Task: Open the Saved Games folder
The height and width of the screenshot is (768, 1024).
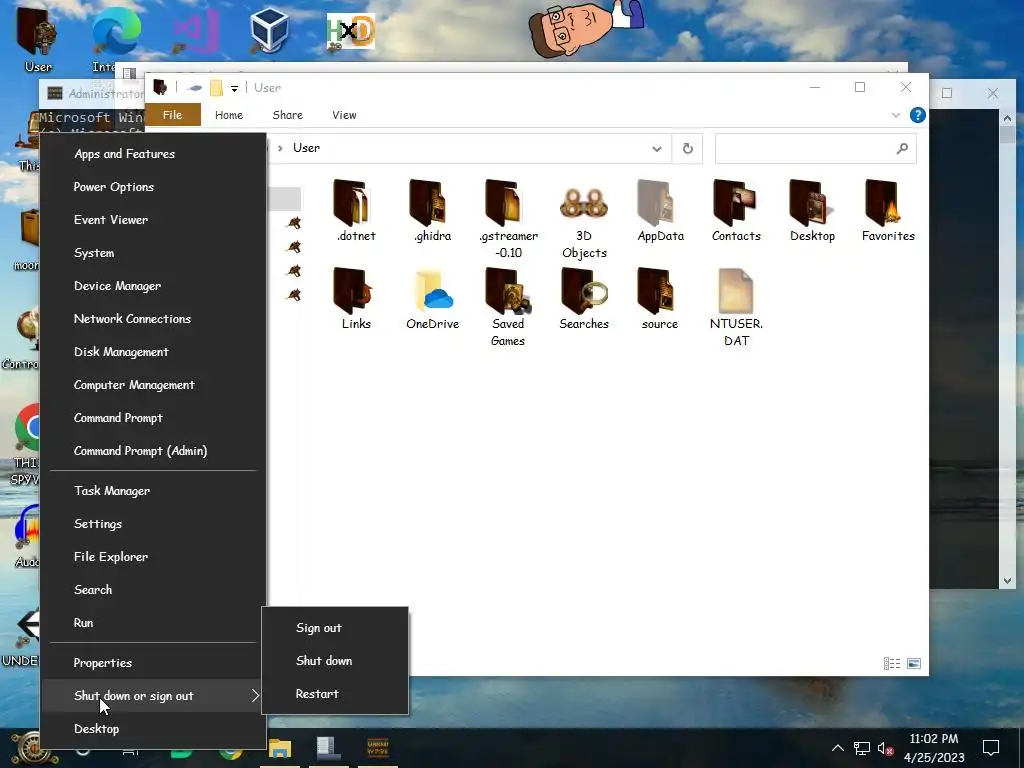Action: 508,307
